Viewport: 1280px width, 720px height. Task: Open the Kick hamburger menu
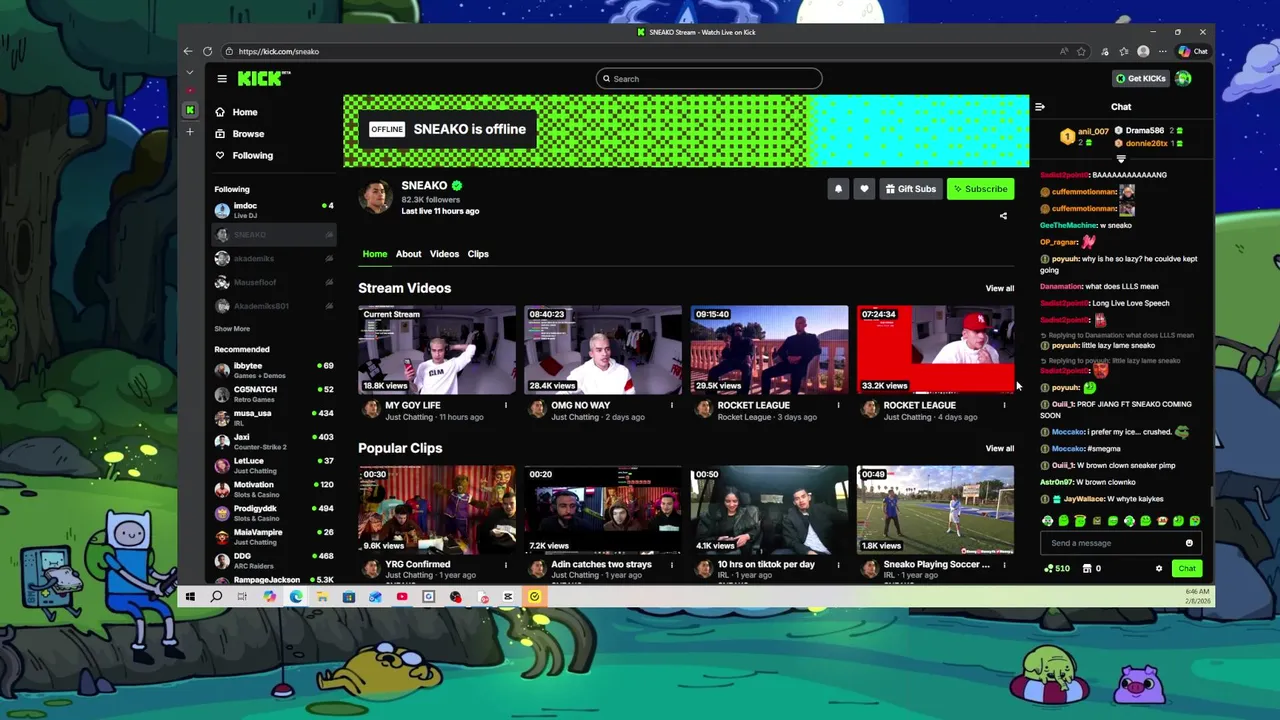coord(222,79)
